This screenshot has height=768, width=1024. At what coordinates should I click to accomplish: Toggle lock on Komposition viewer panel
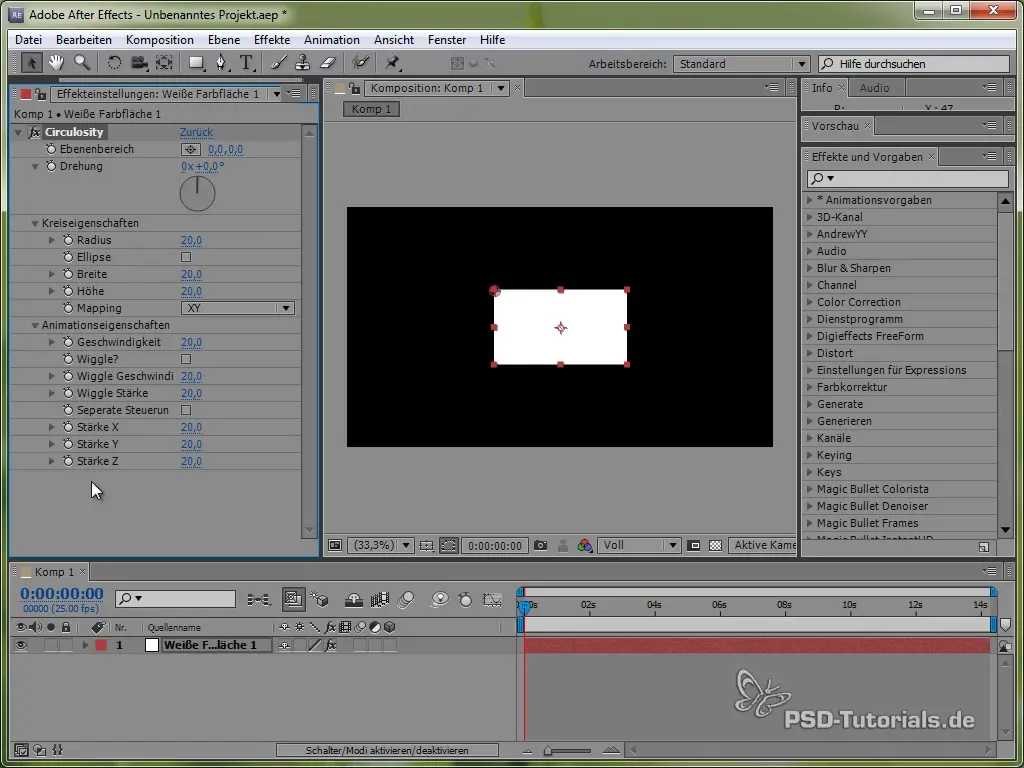point(353,88)
